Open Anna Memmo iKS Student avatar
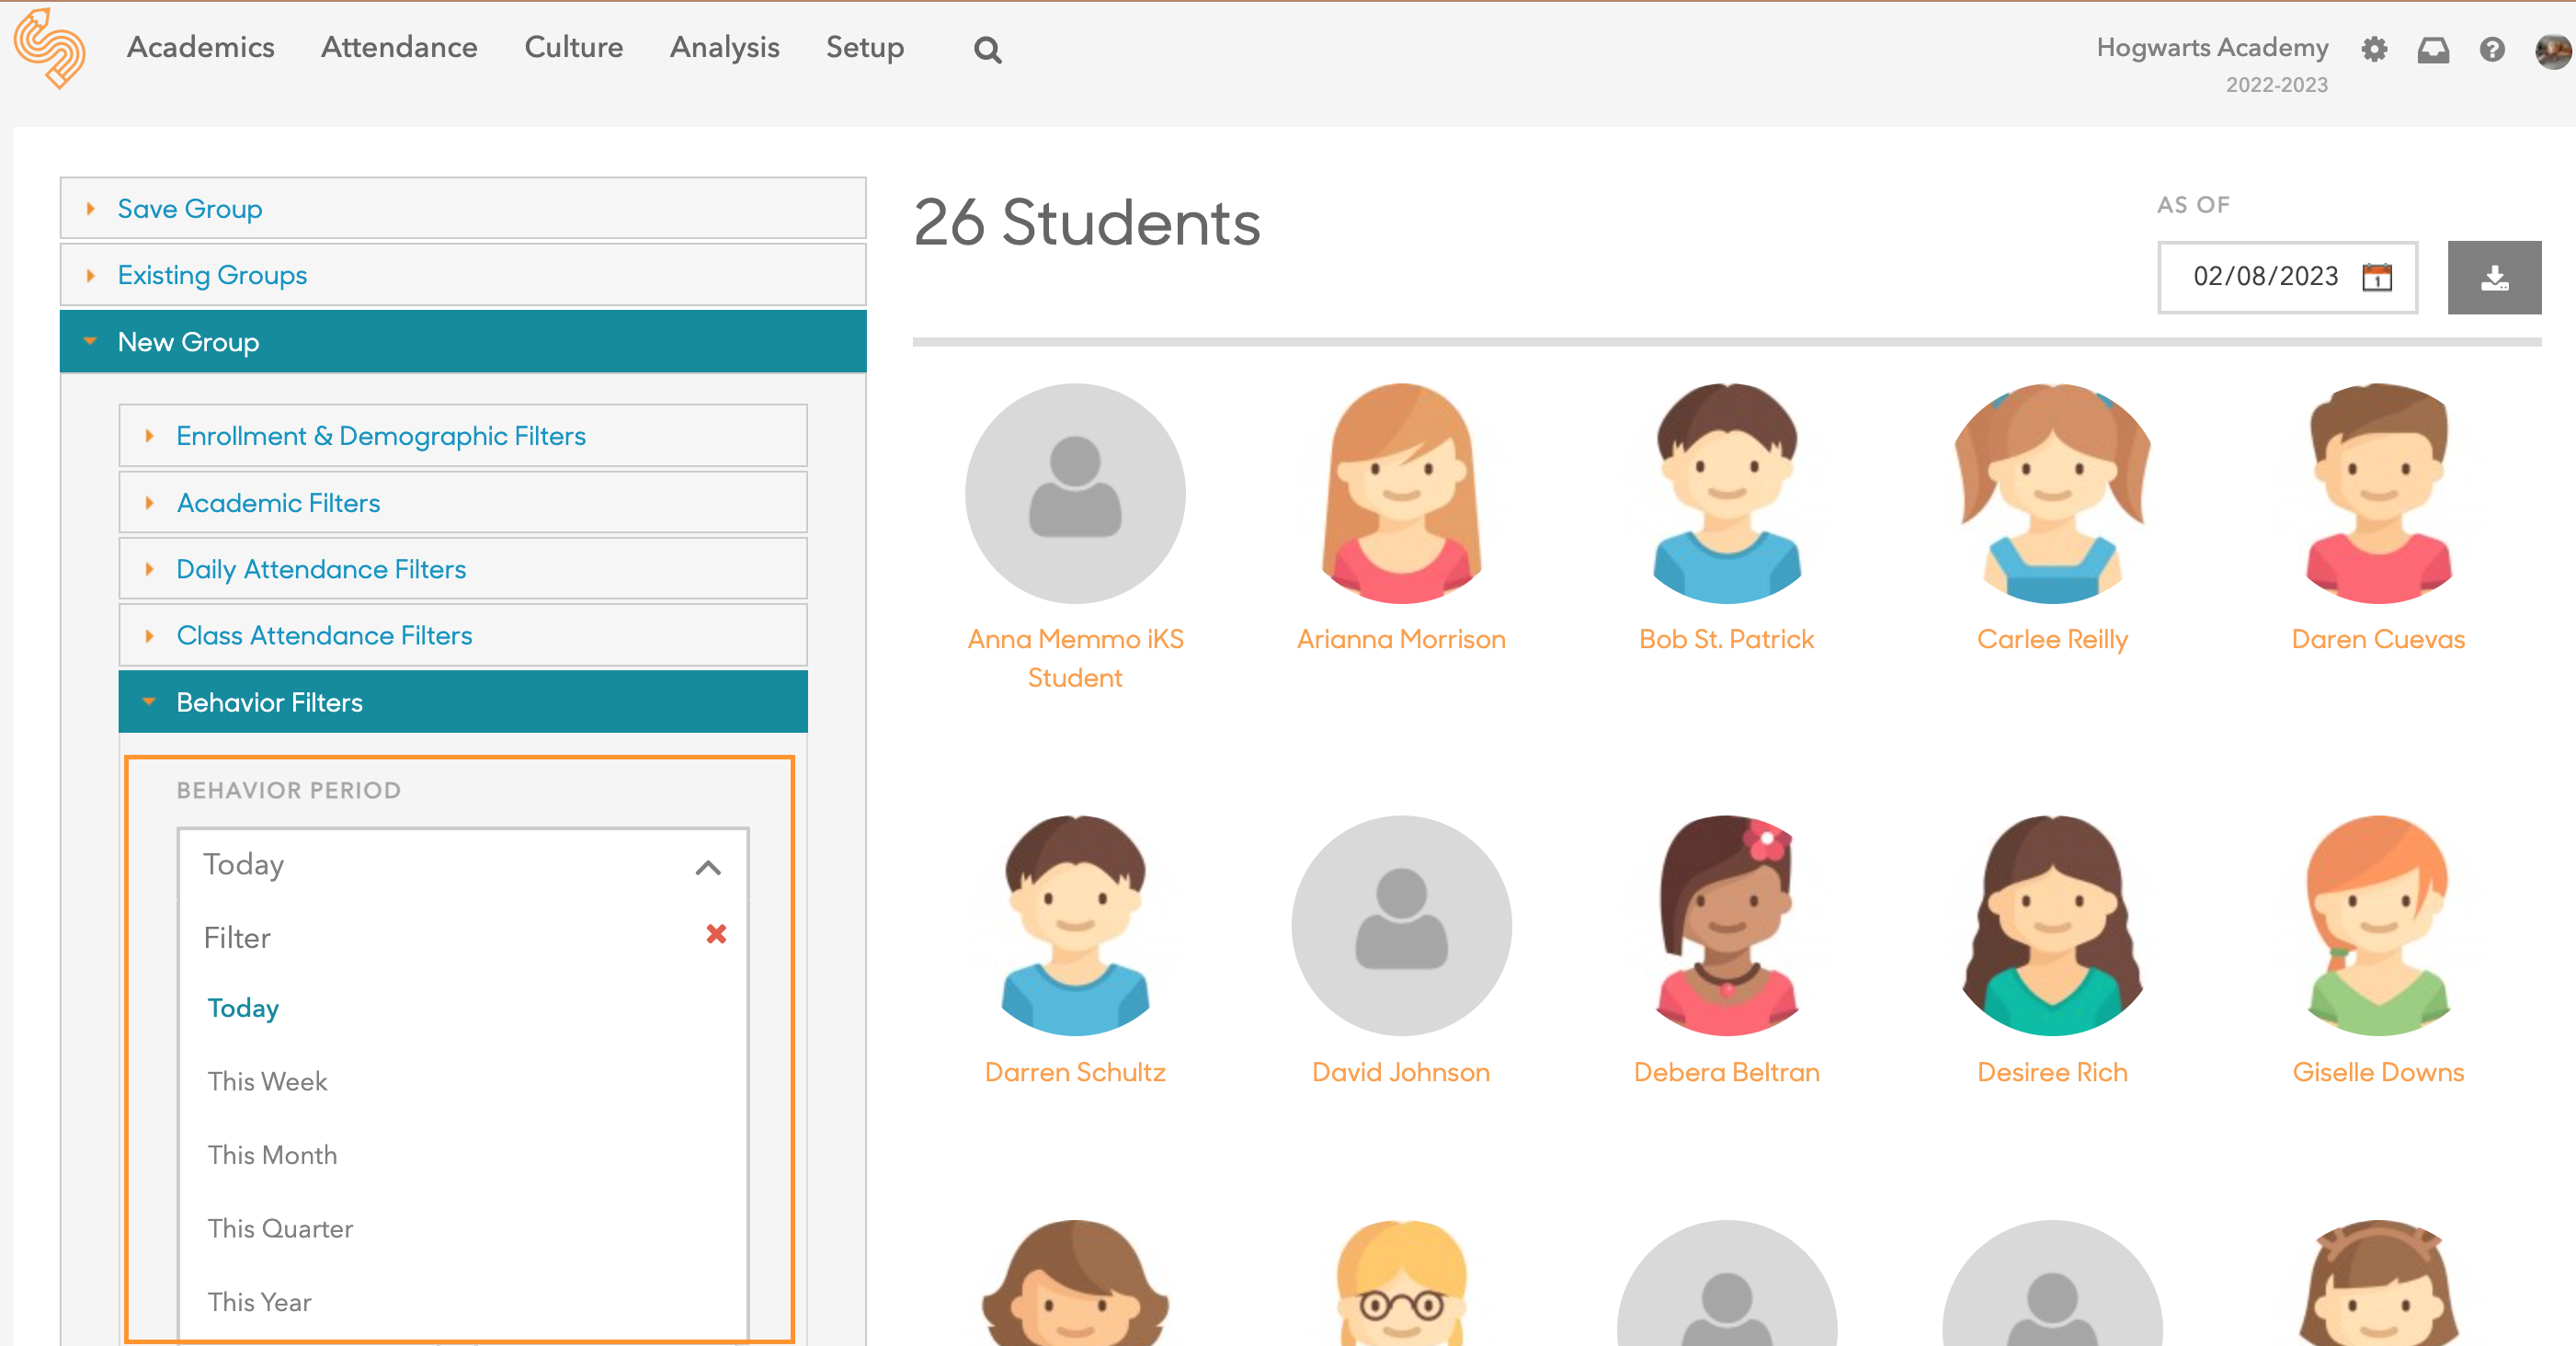 [x=1075, y=494]
